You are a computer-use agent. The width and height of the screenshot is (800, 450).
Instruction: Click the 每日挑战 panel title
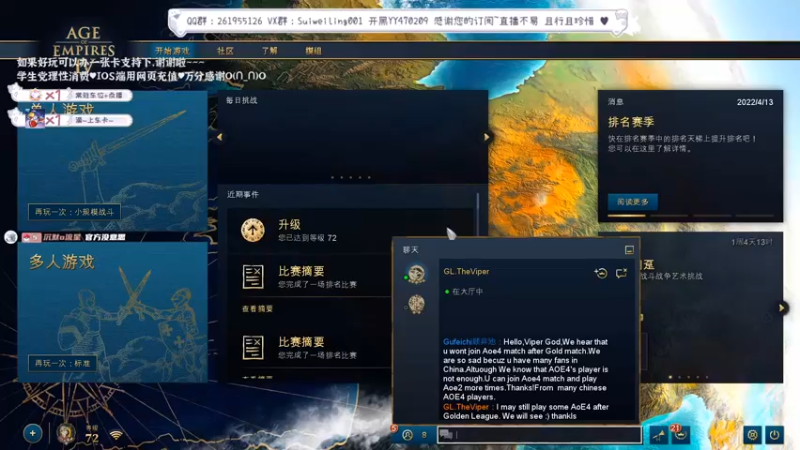(x=242, y=100)
